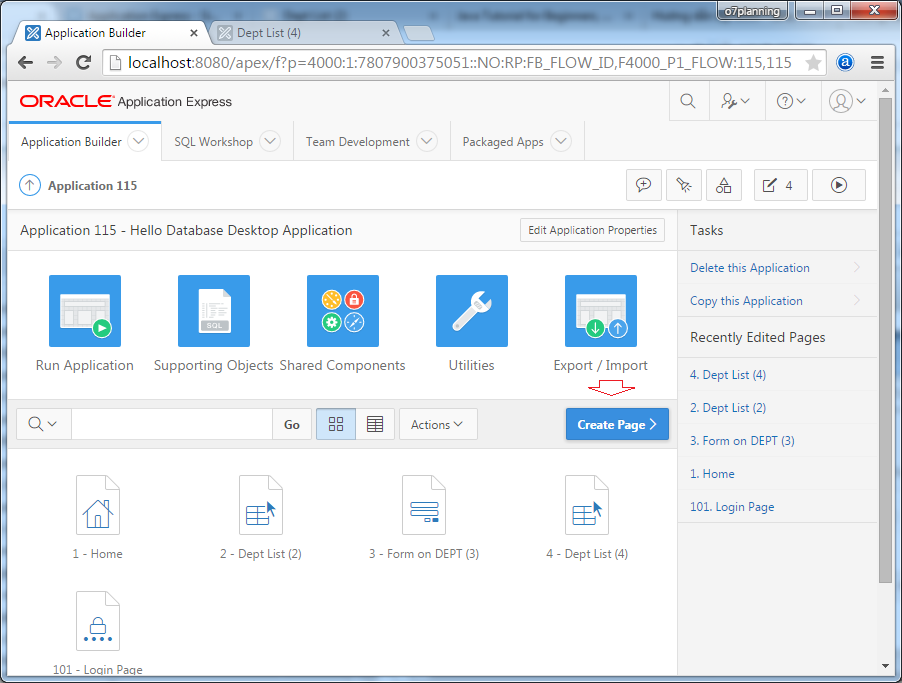902x683 pixels.
Task: Select the Application Builder browser tab
Action: pyautogui.click(x=109, y=33)
